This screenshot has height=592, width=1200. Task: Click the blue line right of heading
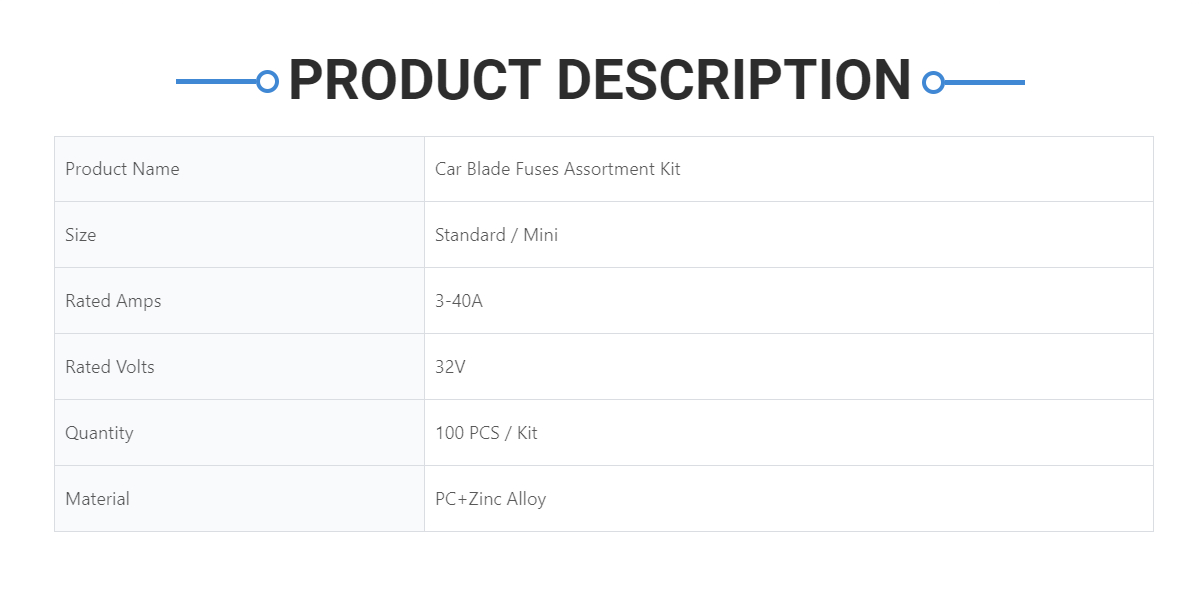pyautogui.click(x=985, y=82)
